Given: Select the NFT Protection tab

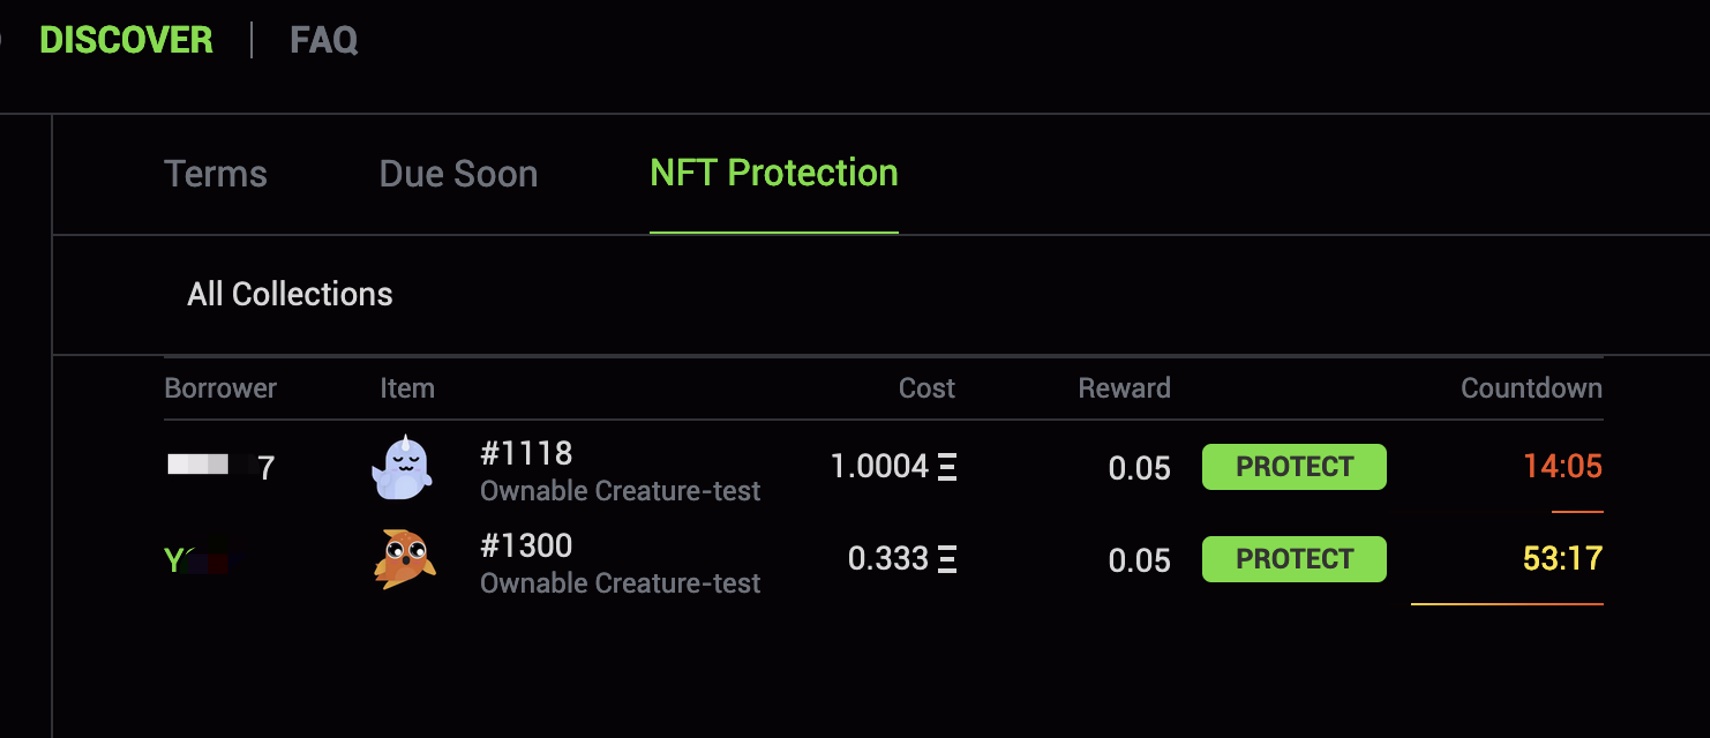Looking at the screenshot, I should click(x=774, y=173).
